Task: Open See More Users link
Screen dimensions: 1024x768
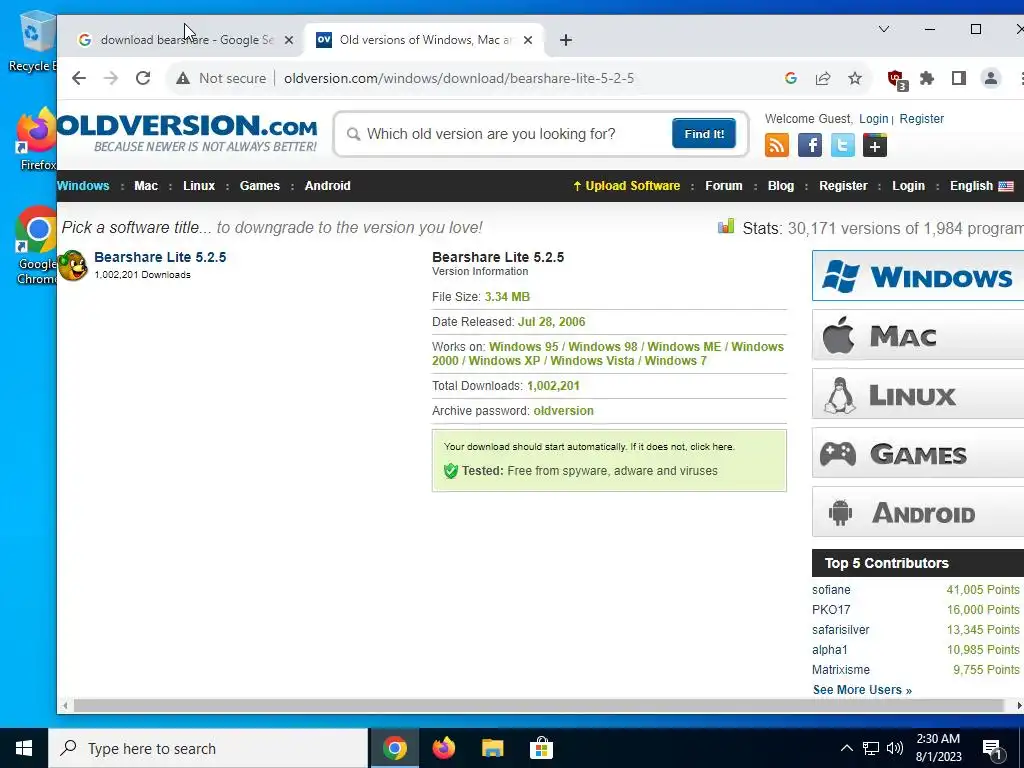Action: tap(862, 690)
